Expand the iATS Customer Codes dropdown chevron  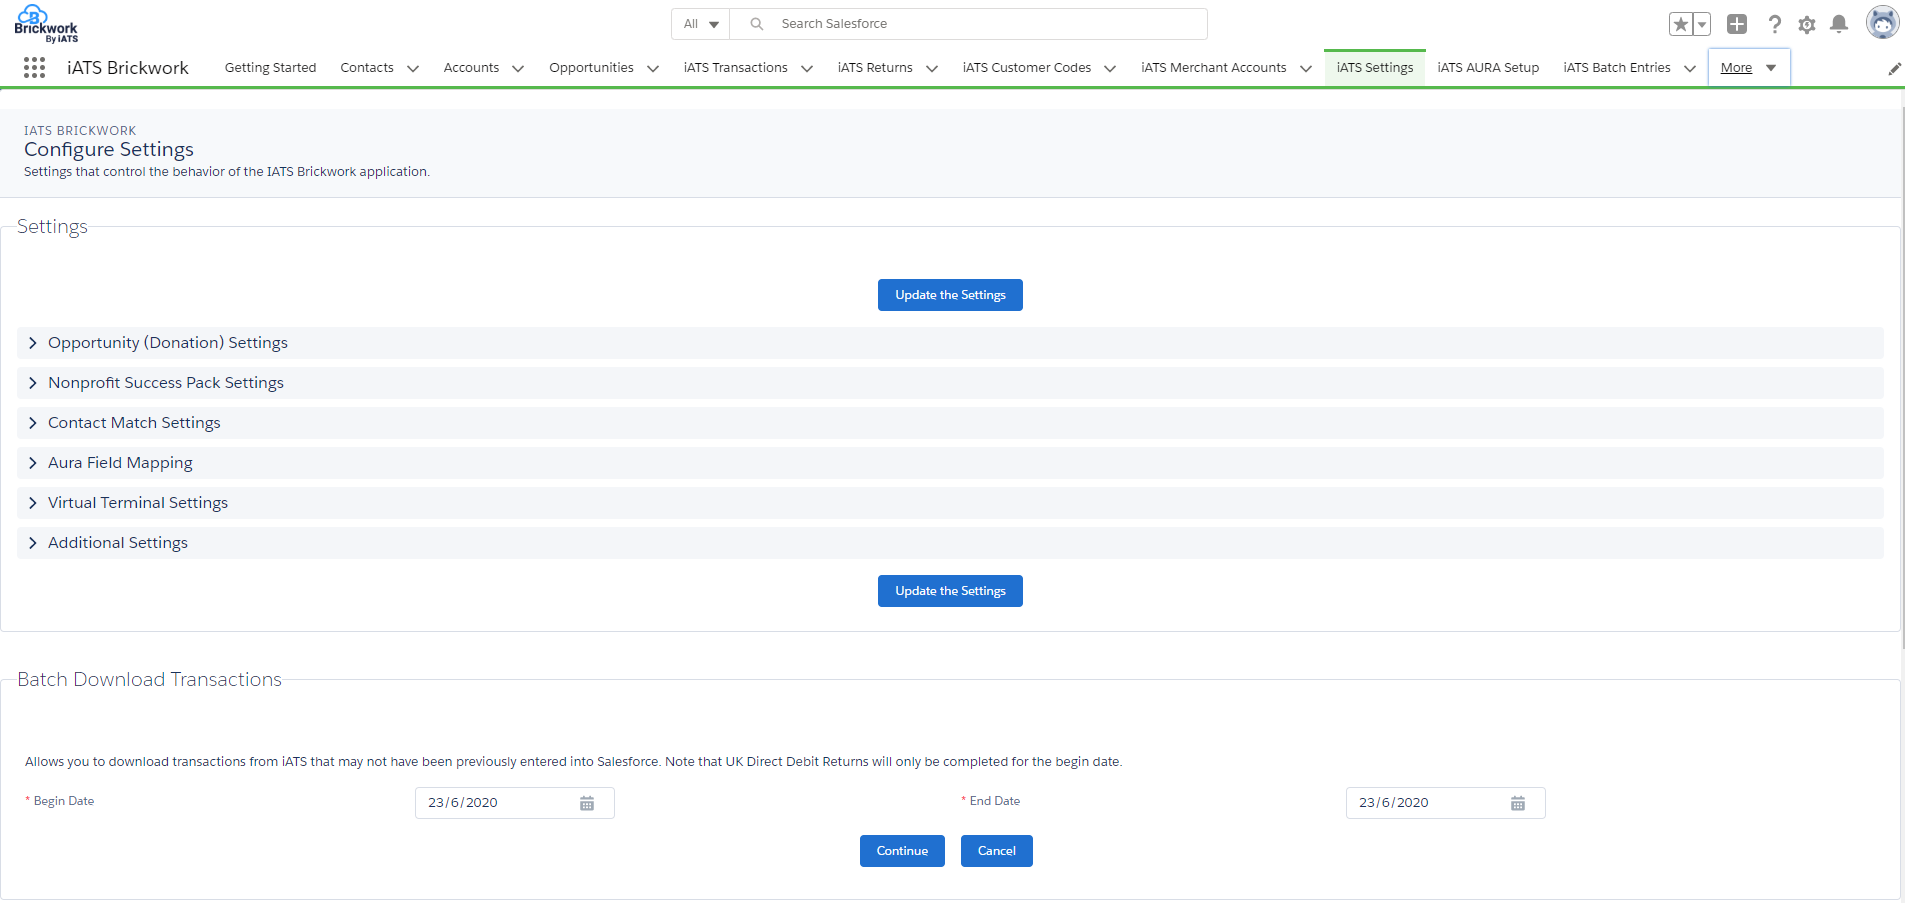pyautogui.click(x=1110, y=69)
